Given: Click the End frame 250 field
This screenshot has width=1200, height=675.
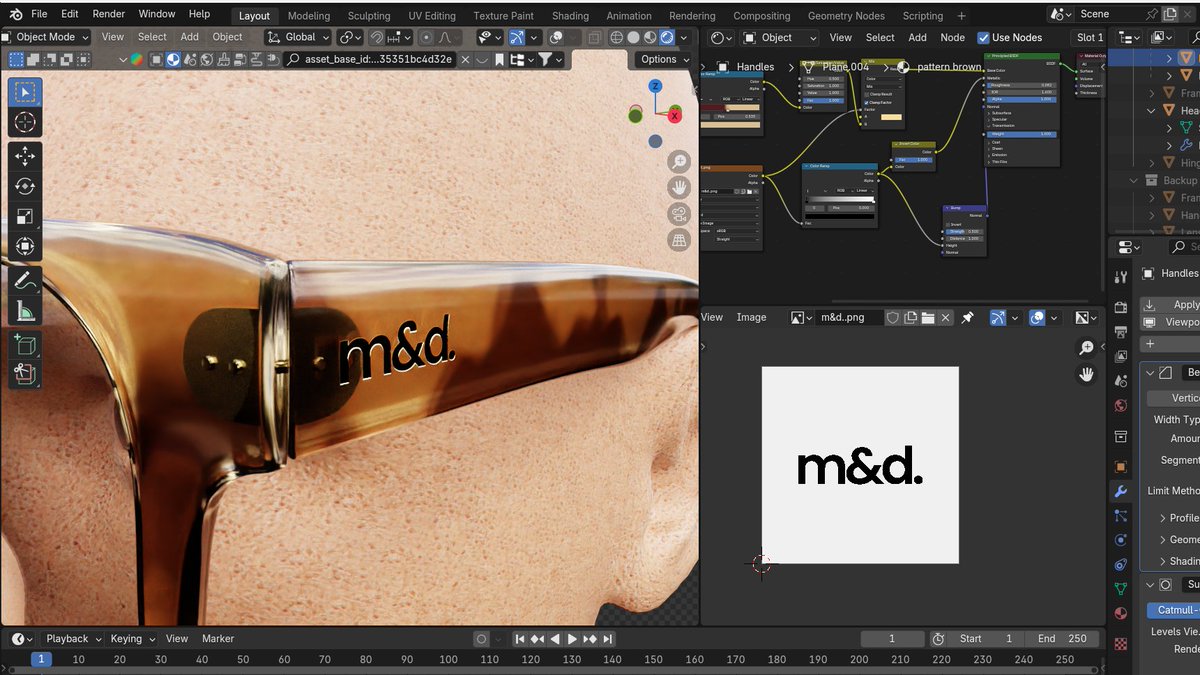Looking at the screenshot, I should [1062, 639].
